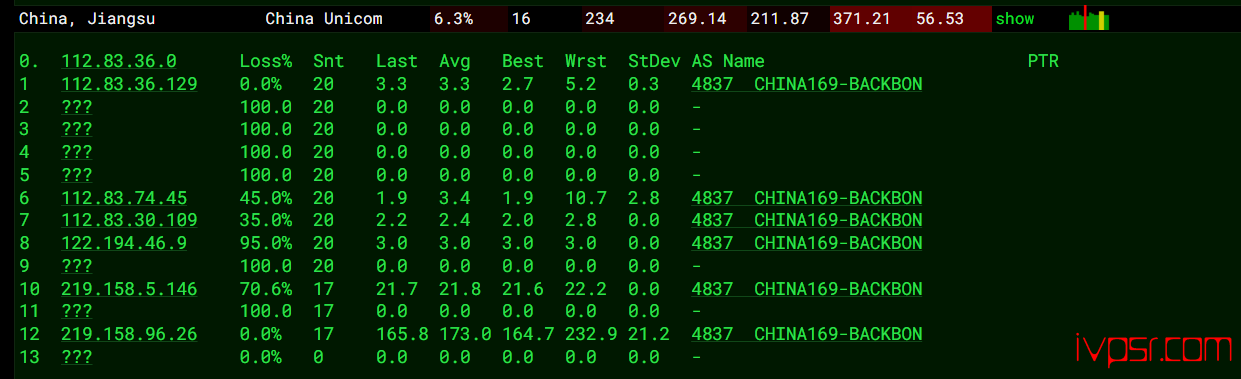1241x379 pixels.
Task: Click the ??? host on hop 2
Action: point(77,107)
